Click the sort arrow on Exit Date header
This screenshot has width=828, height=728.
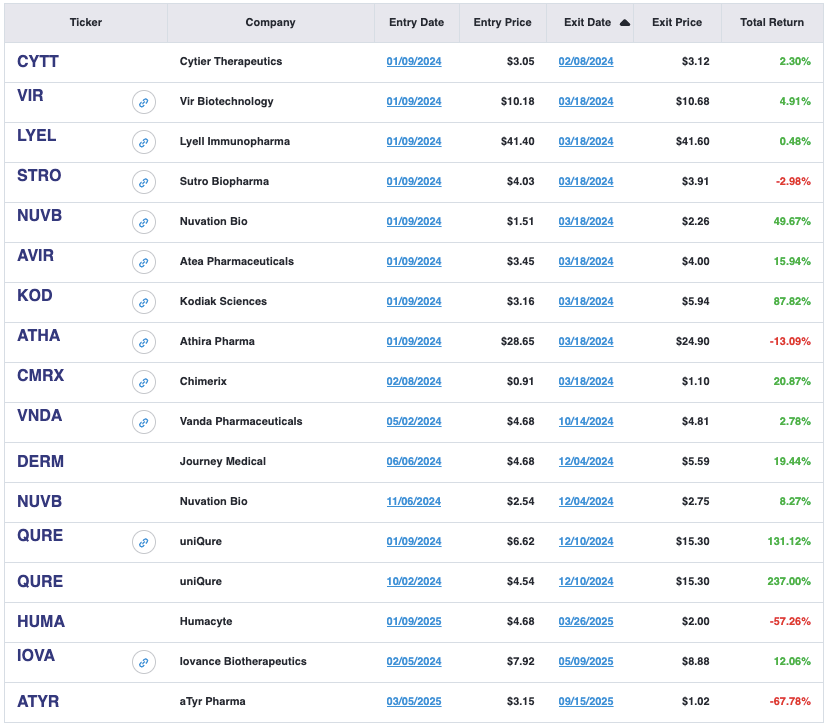click(x=625, y=23)
